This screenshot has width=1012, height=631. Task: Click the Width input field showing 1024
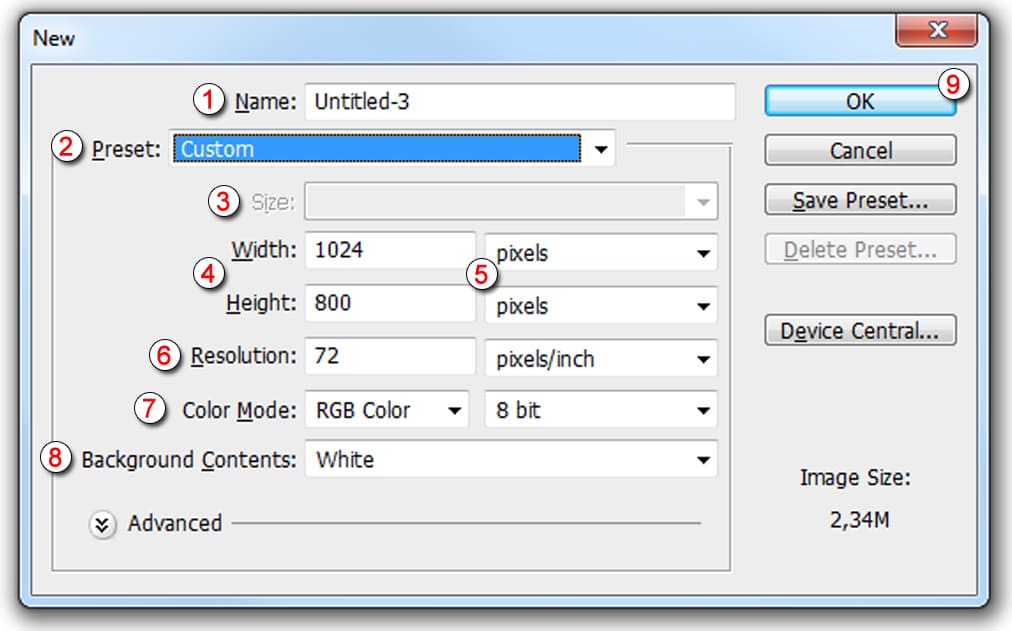pyautogui.click(x=391, y=251)
